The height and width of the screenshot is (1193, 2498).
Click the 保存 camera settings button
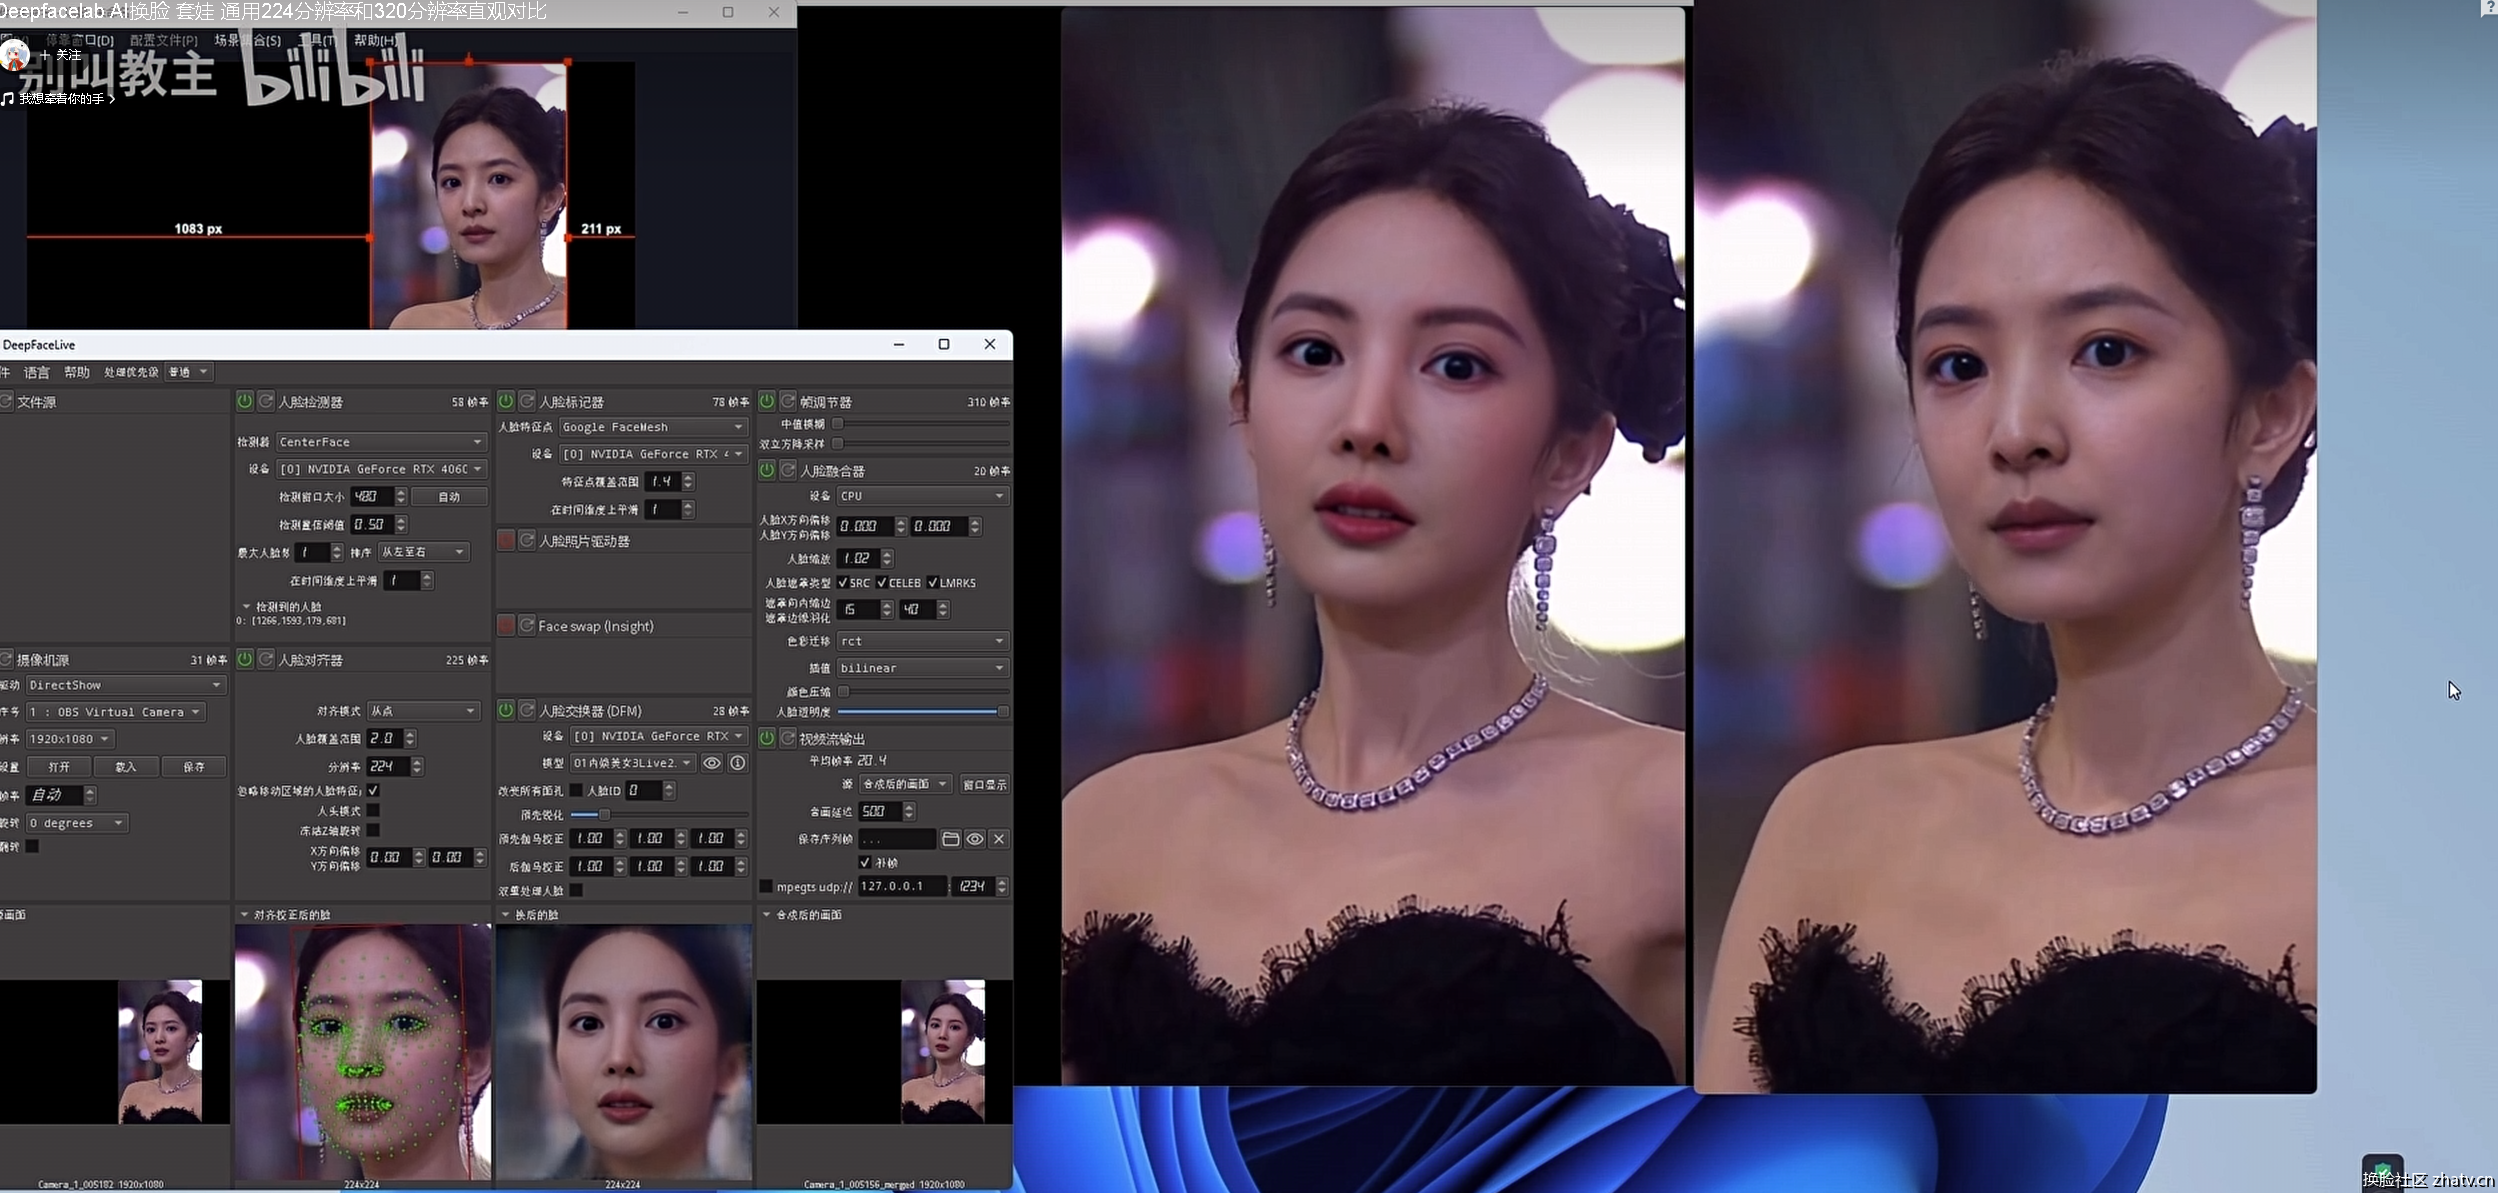pos(194,767)
